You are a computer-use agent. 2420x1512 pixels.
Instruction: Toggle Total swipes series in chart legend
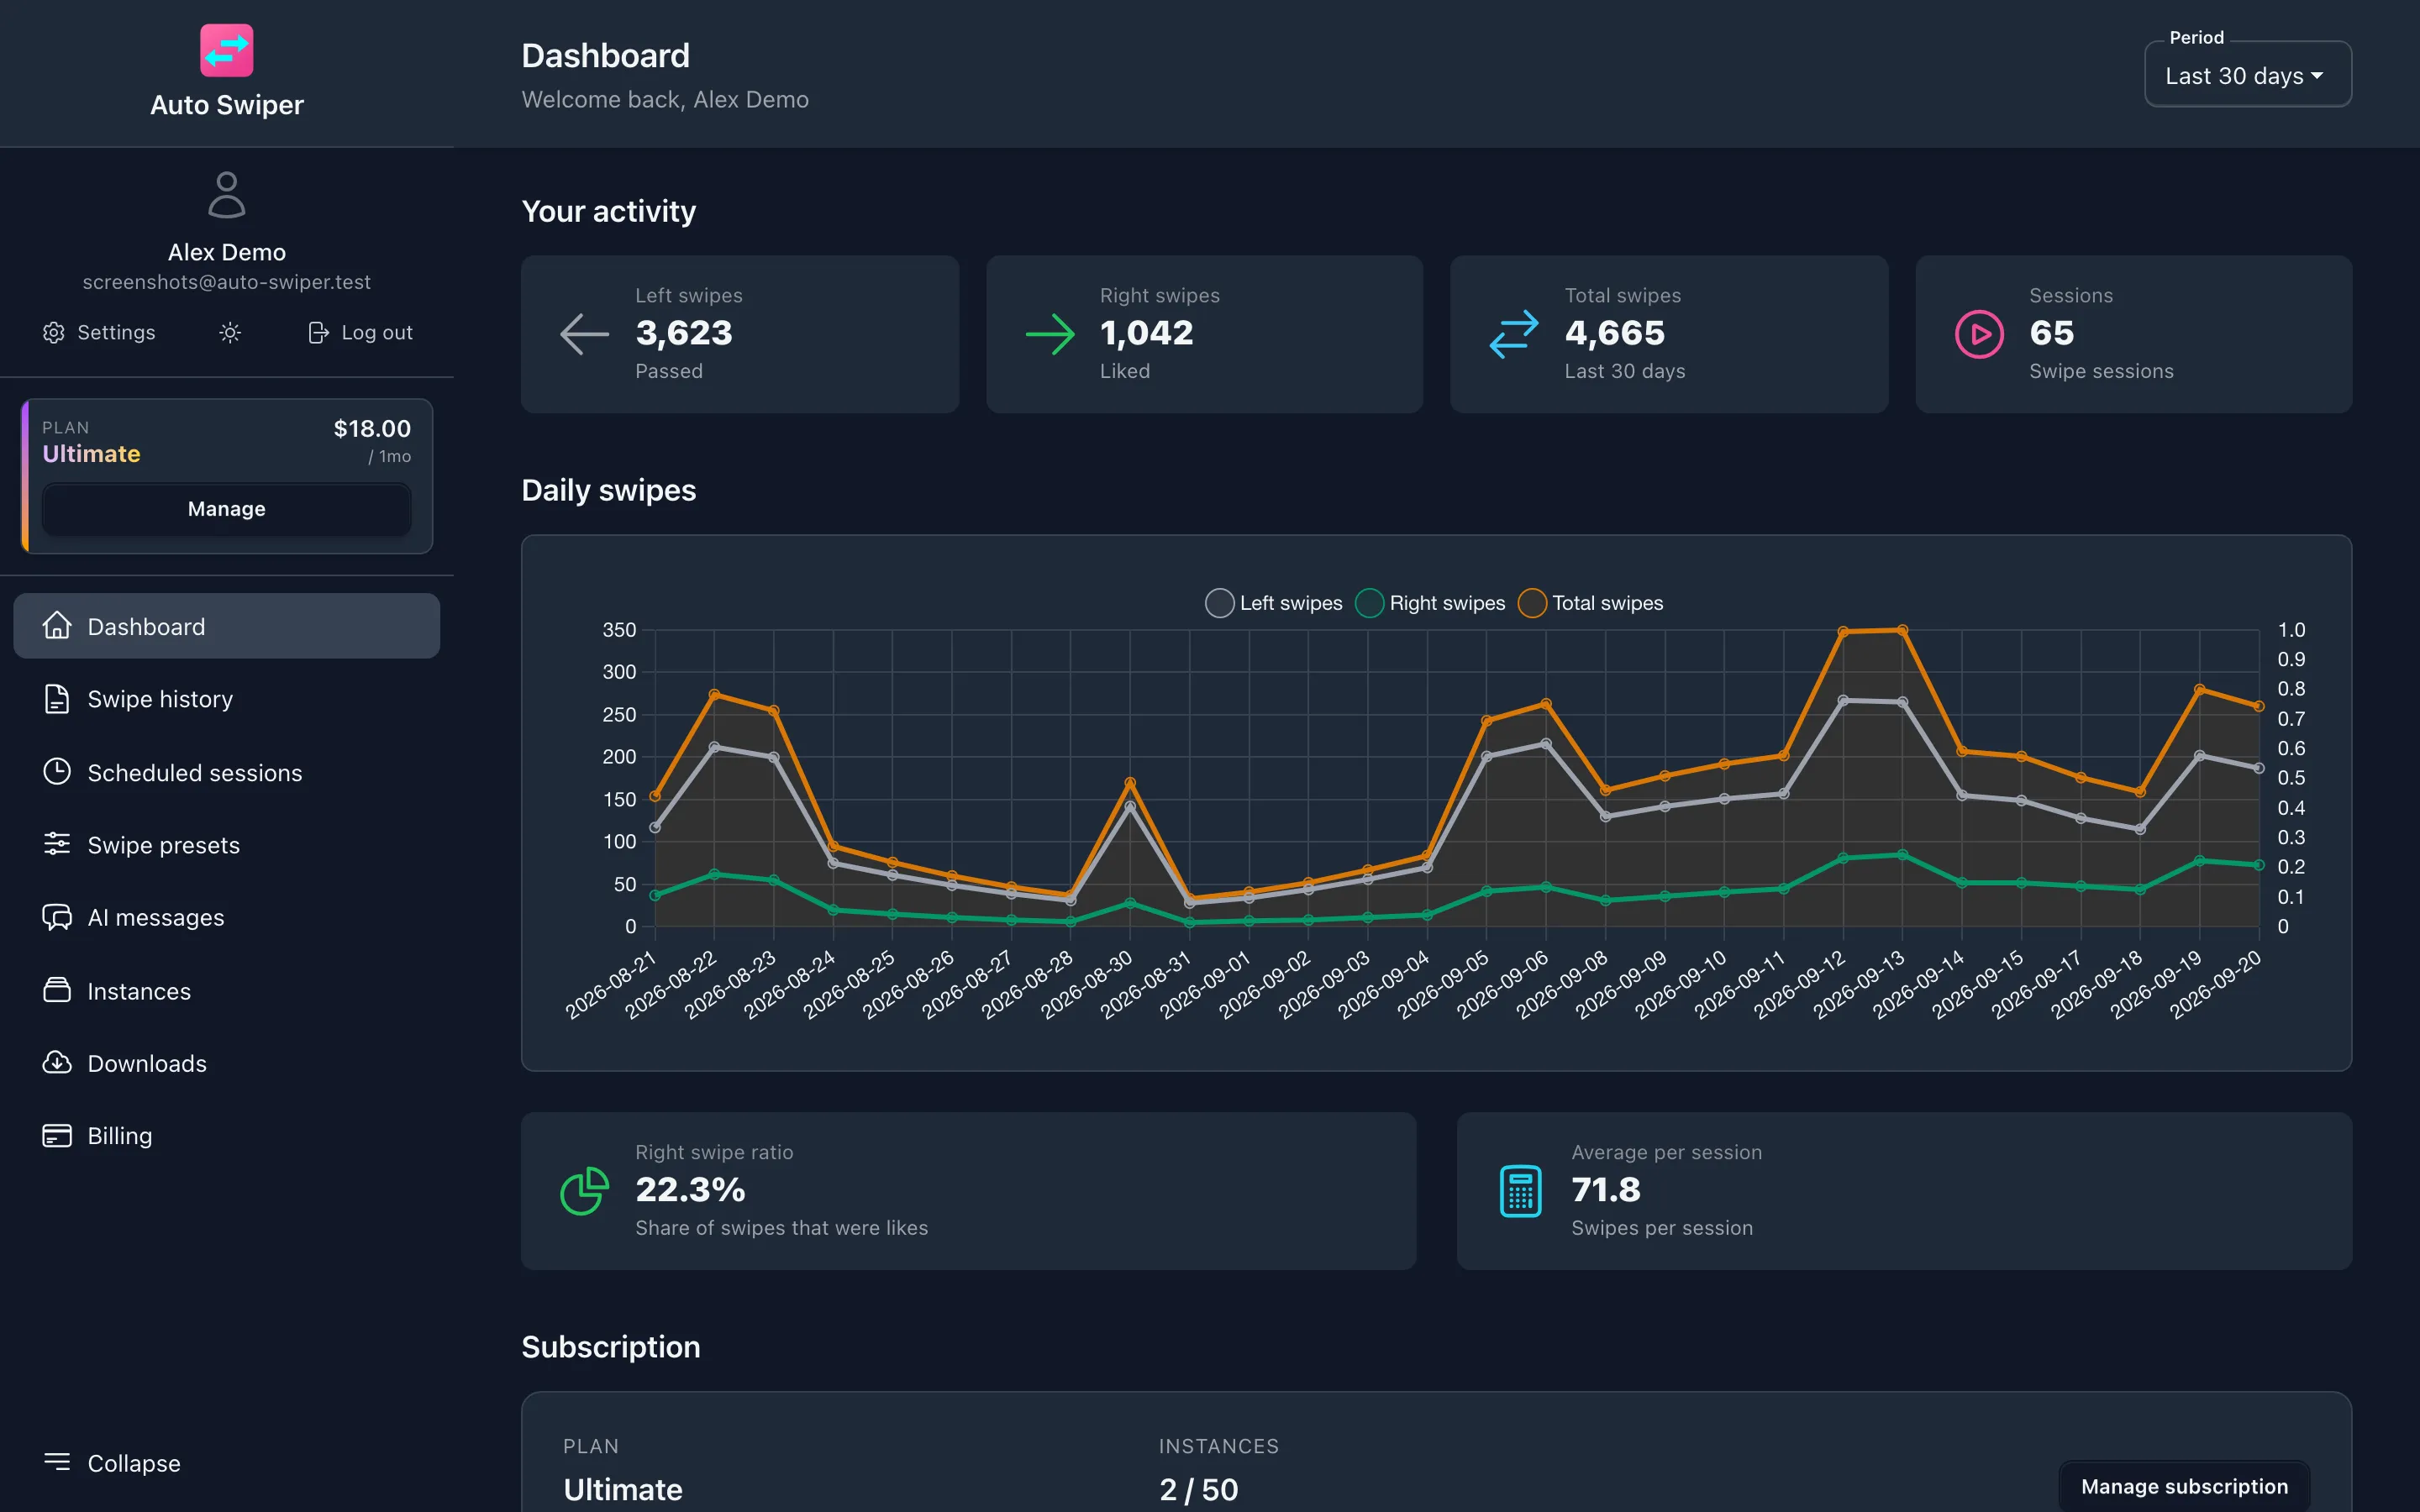pyautogui.click(x=1591, y=603)
